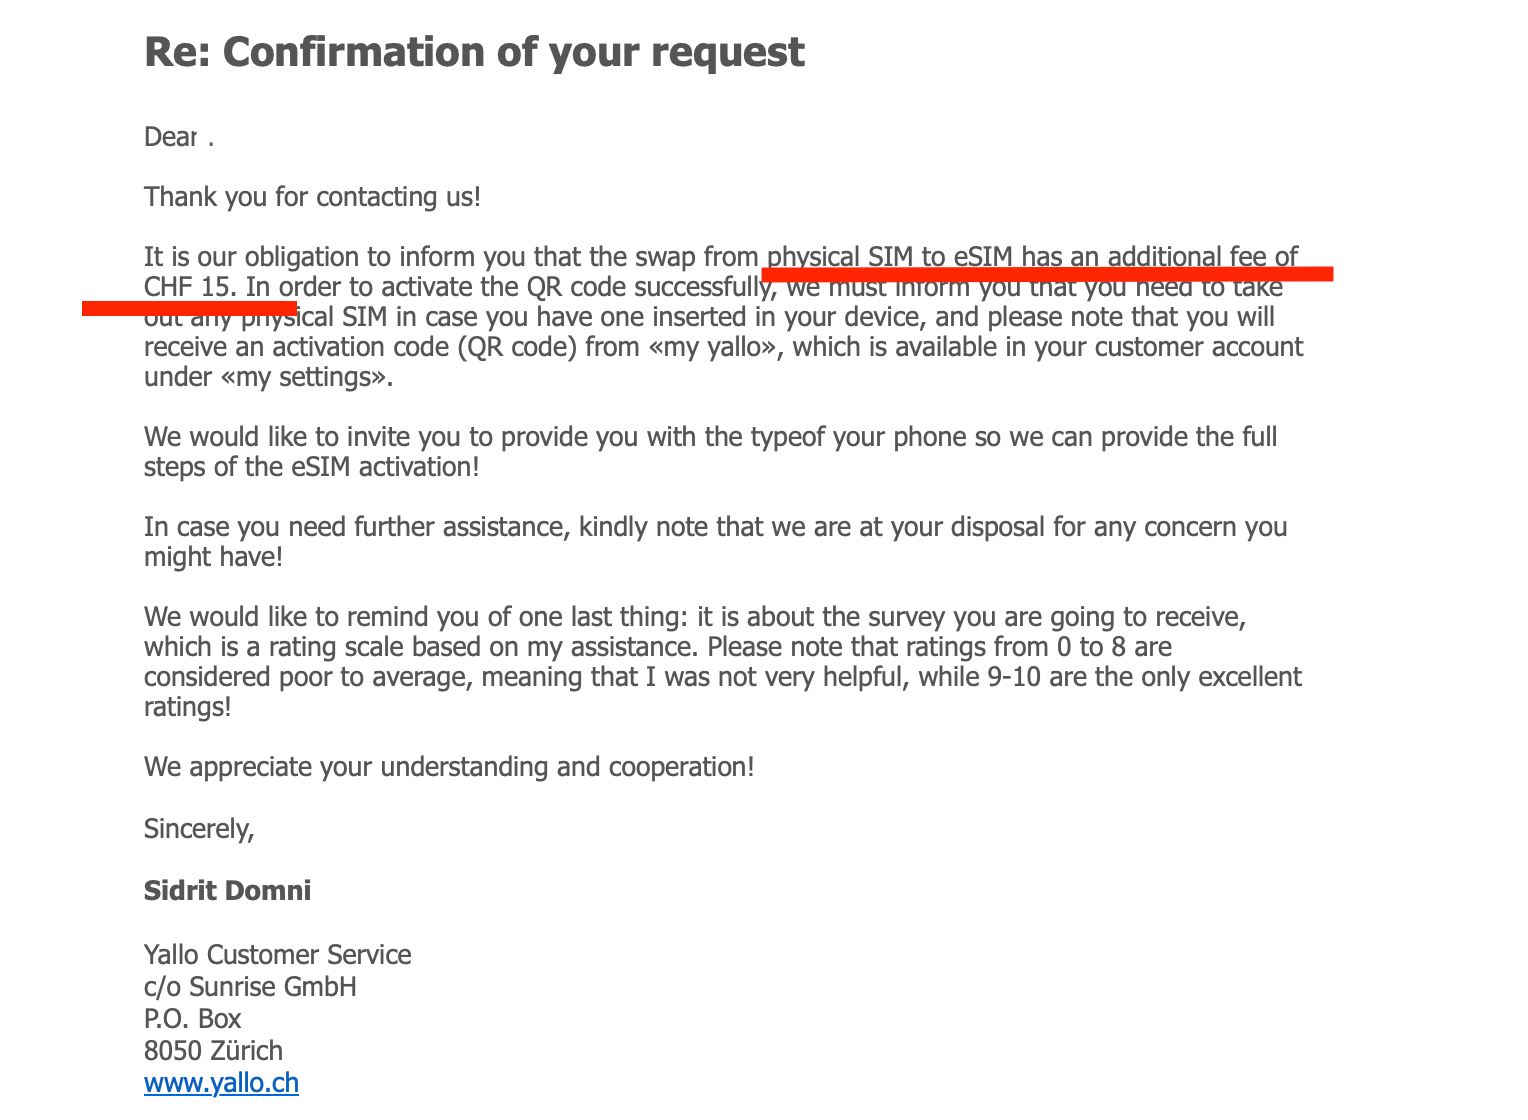The image size is (1528, 1120).
Task: Click the "CHF 15" fee amount
Action: 188,287
